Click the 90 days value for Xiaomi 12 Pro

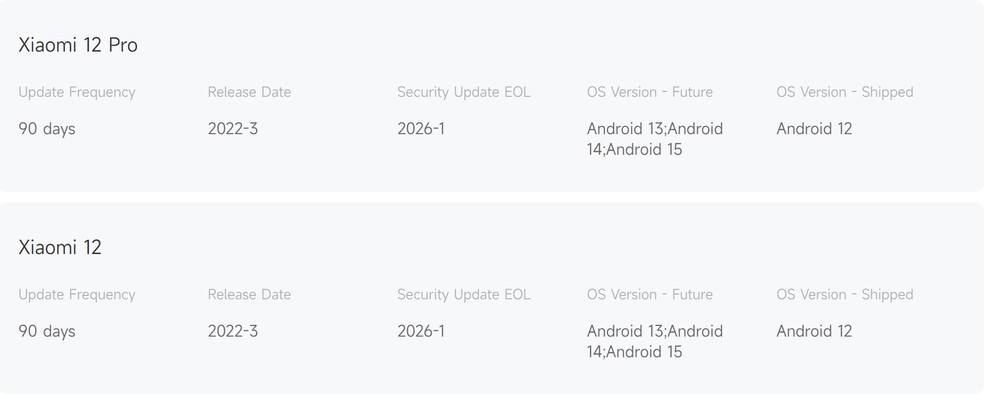coord(47,129)
